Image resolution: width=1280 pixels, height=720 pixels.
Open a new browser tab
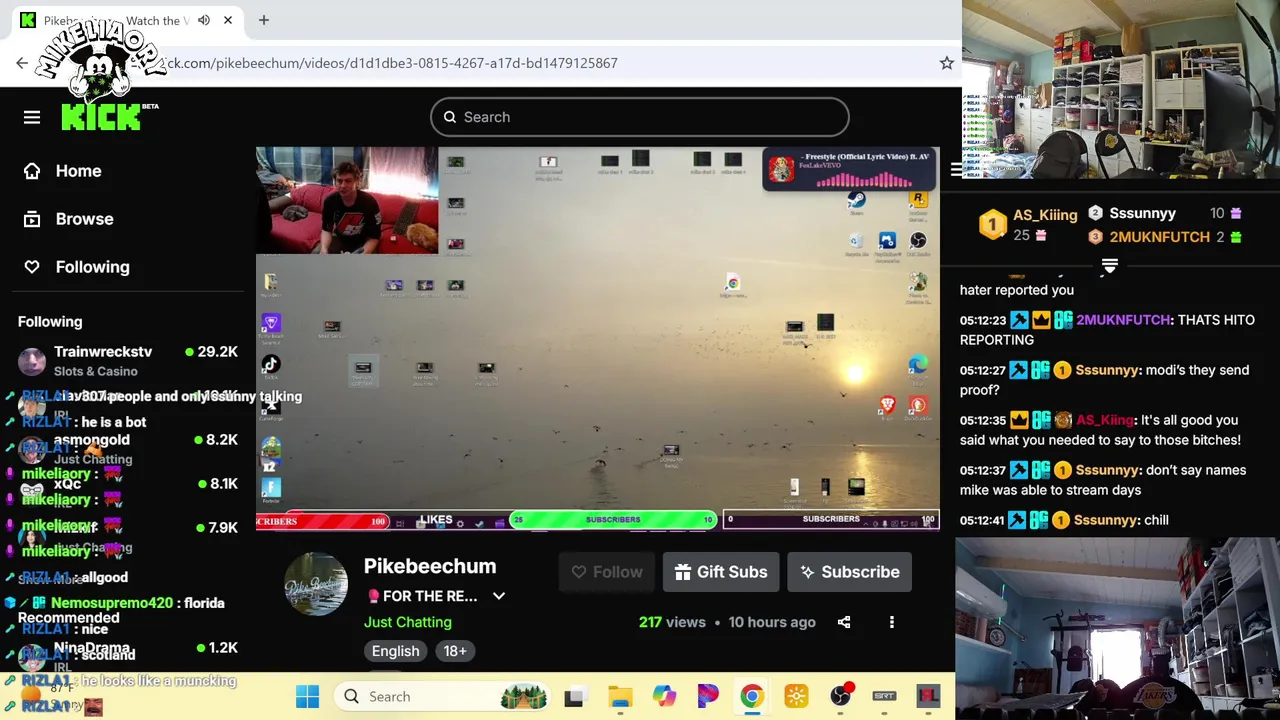264,20
